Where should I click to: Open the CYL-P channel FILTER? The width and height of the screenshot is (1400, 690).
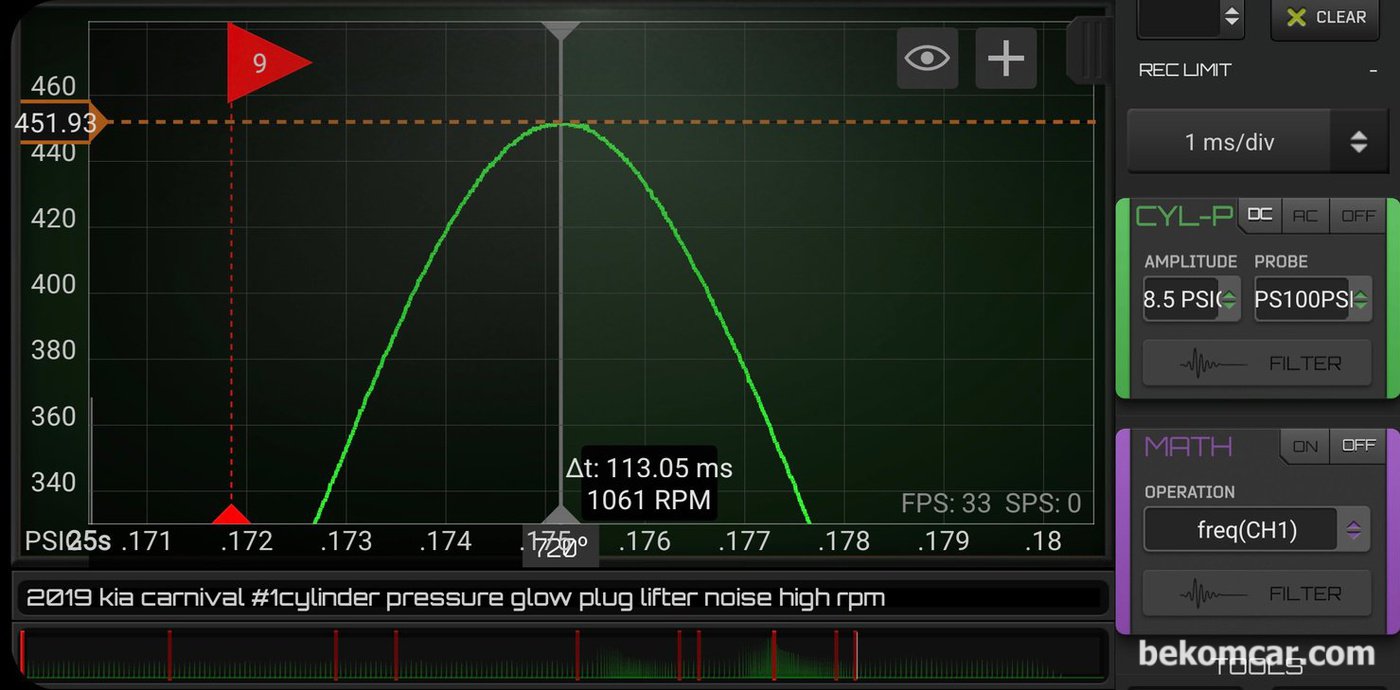point(1257,363)
